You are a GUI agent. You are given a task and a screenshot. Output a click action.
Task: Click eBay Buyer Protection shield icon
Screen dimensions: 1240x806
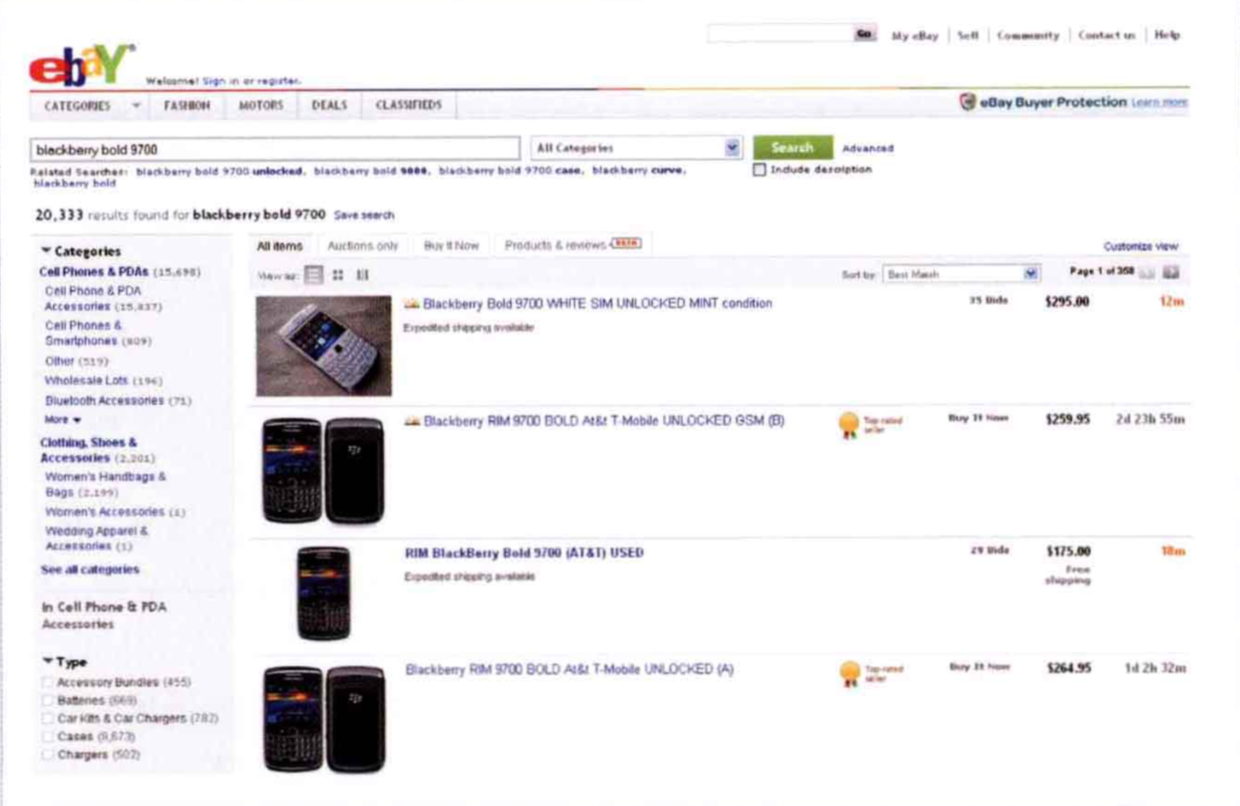[967, 102]
